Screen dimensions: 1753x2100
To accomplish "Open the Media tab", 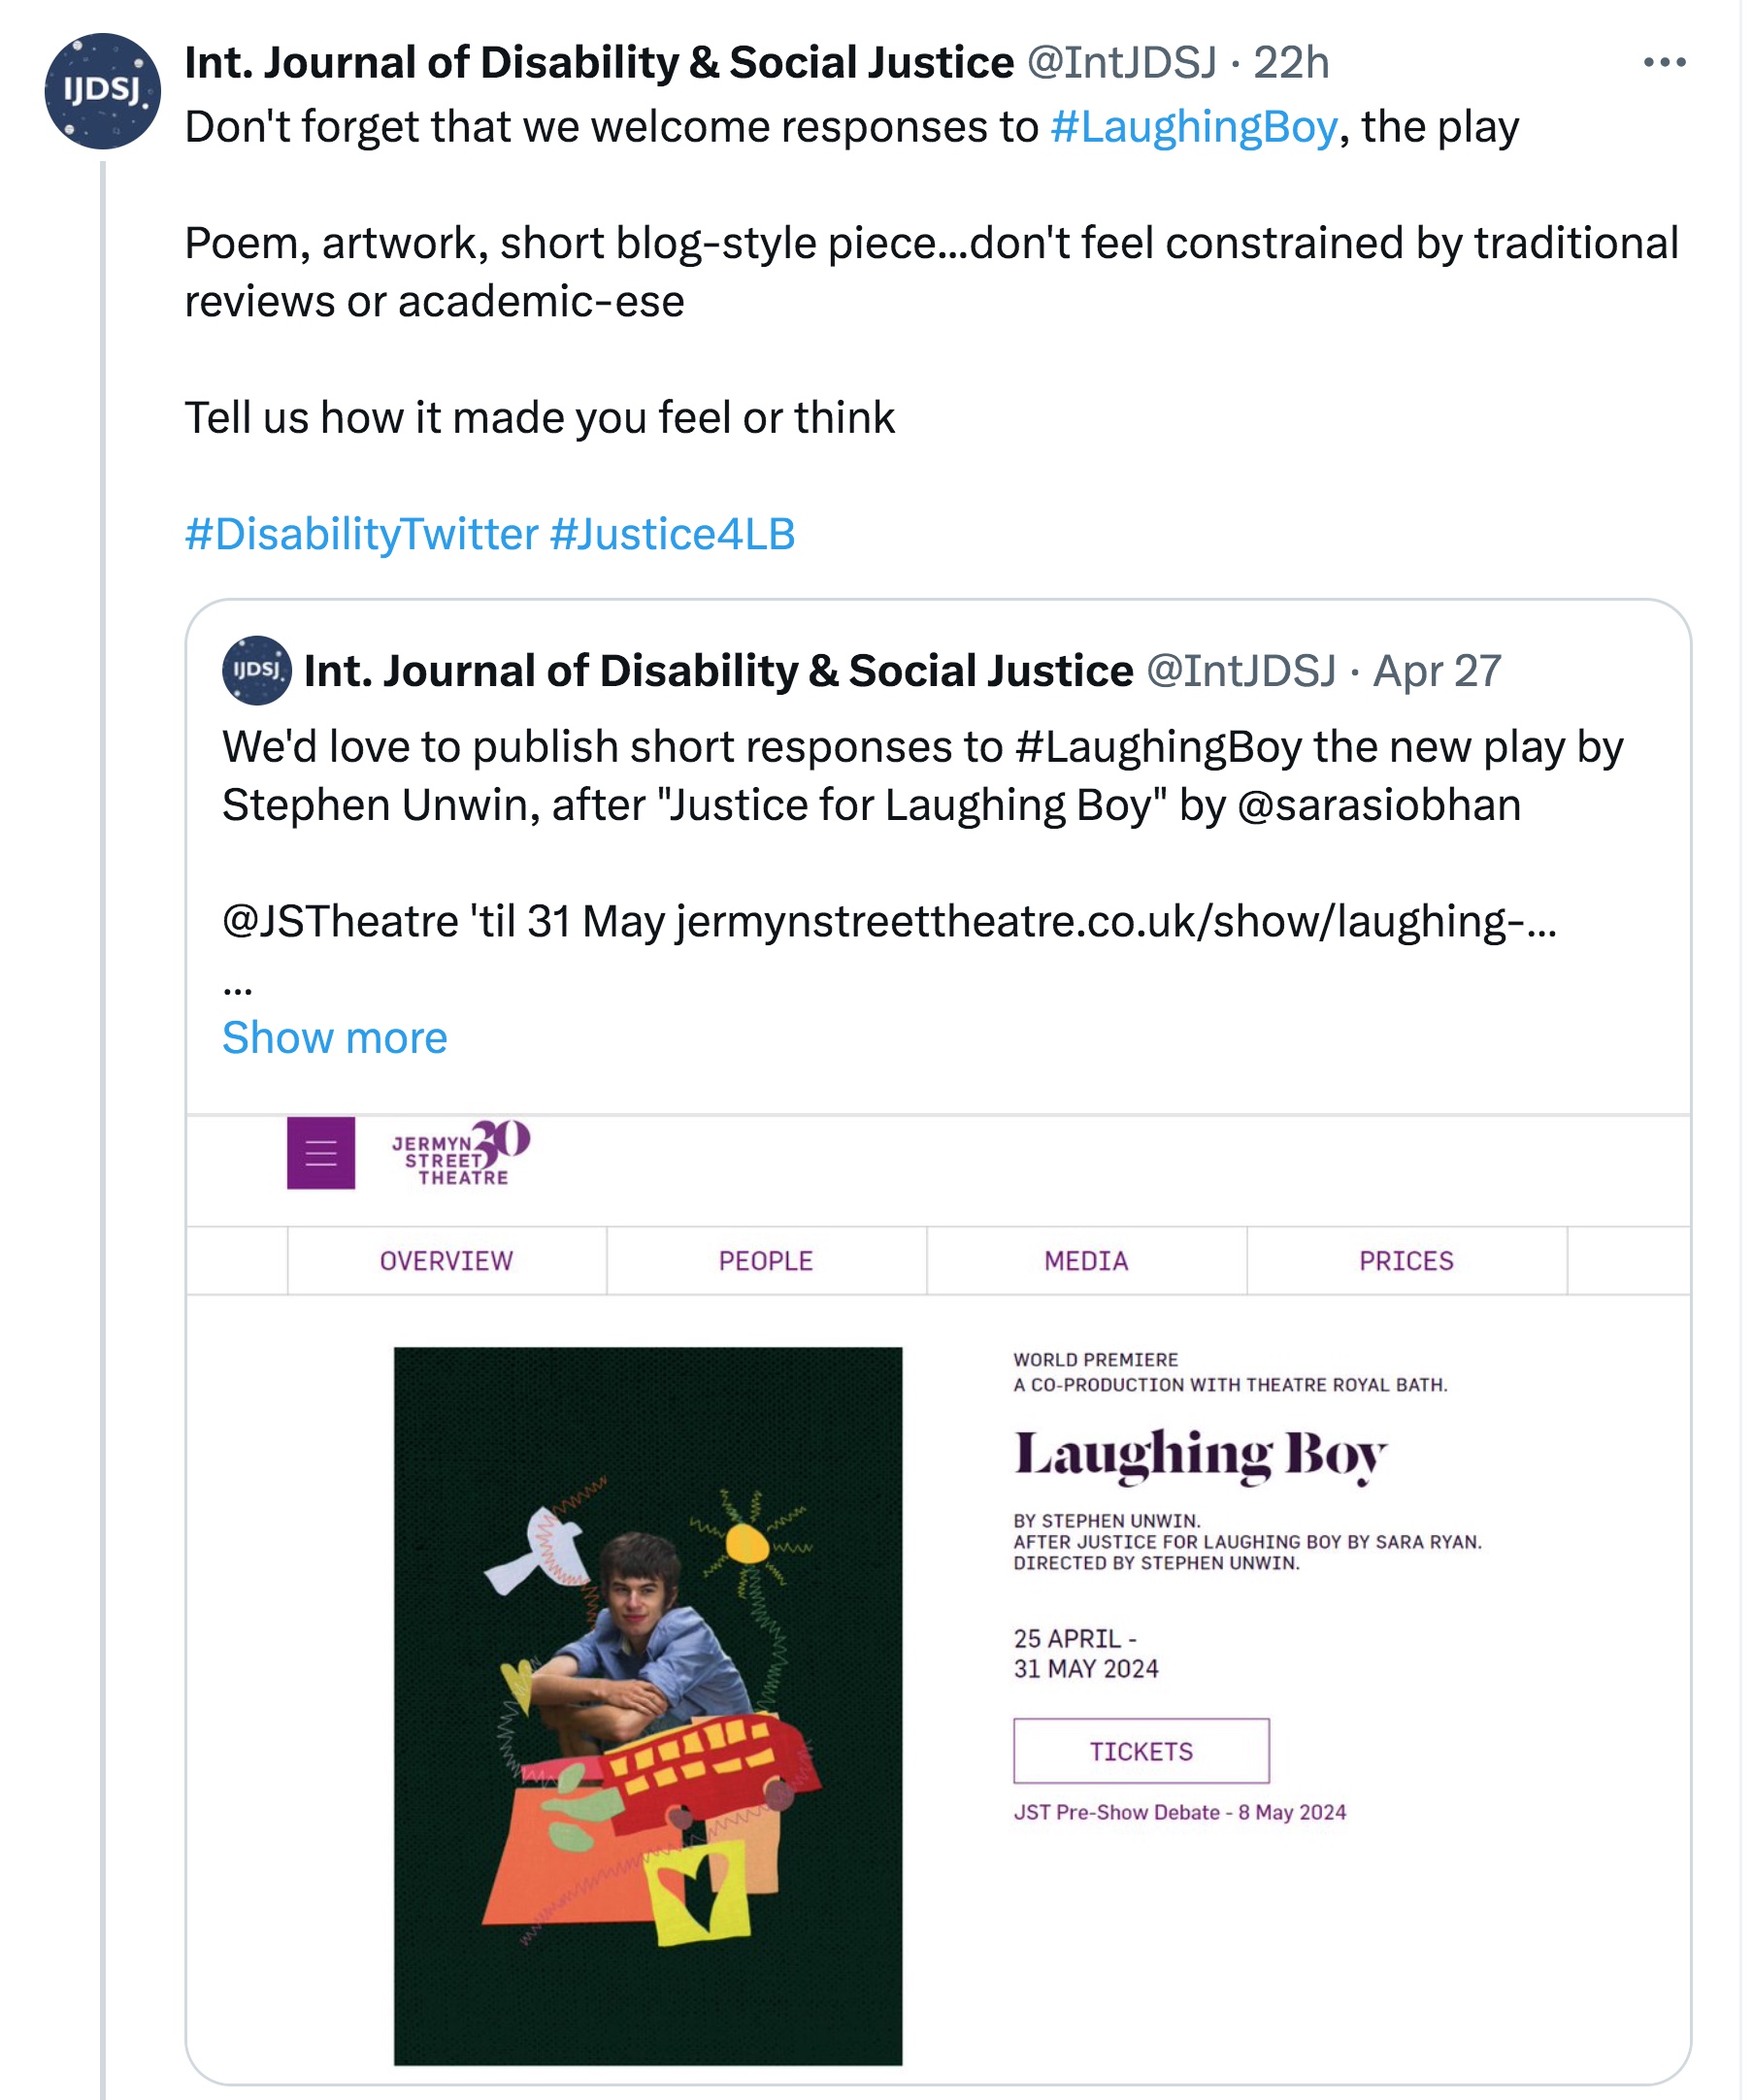I will [1086, 1261].
